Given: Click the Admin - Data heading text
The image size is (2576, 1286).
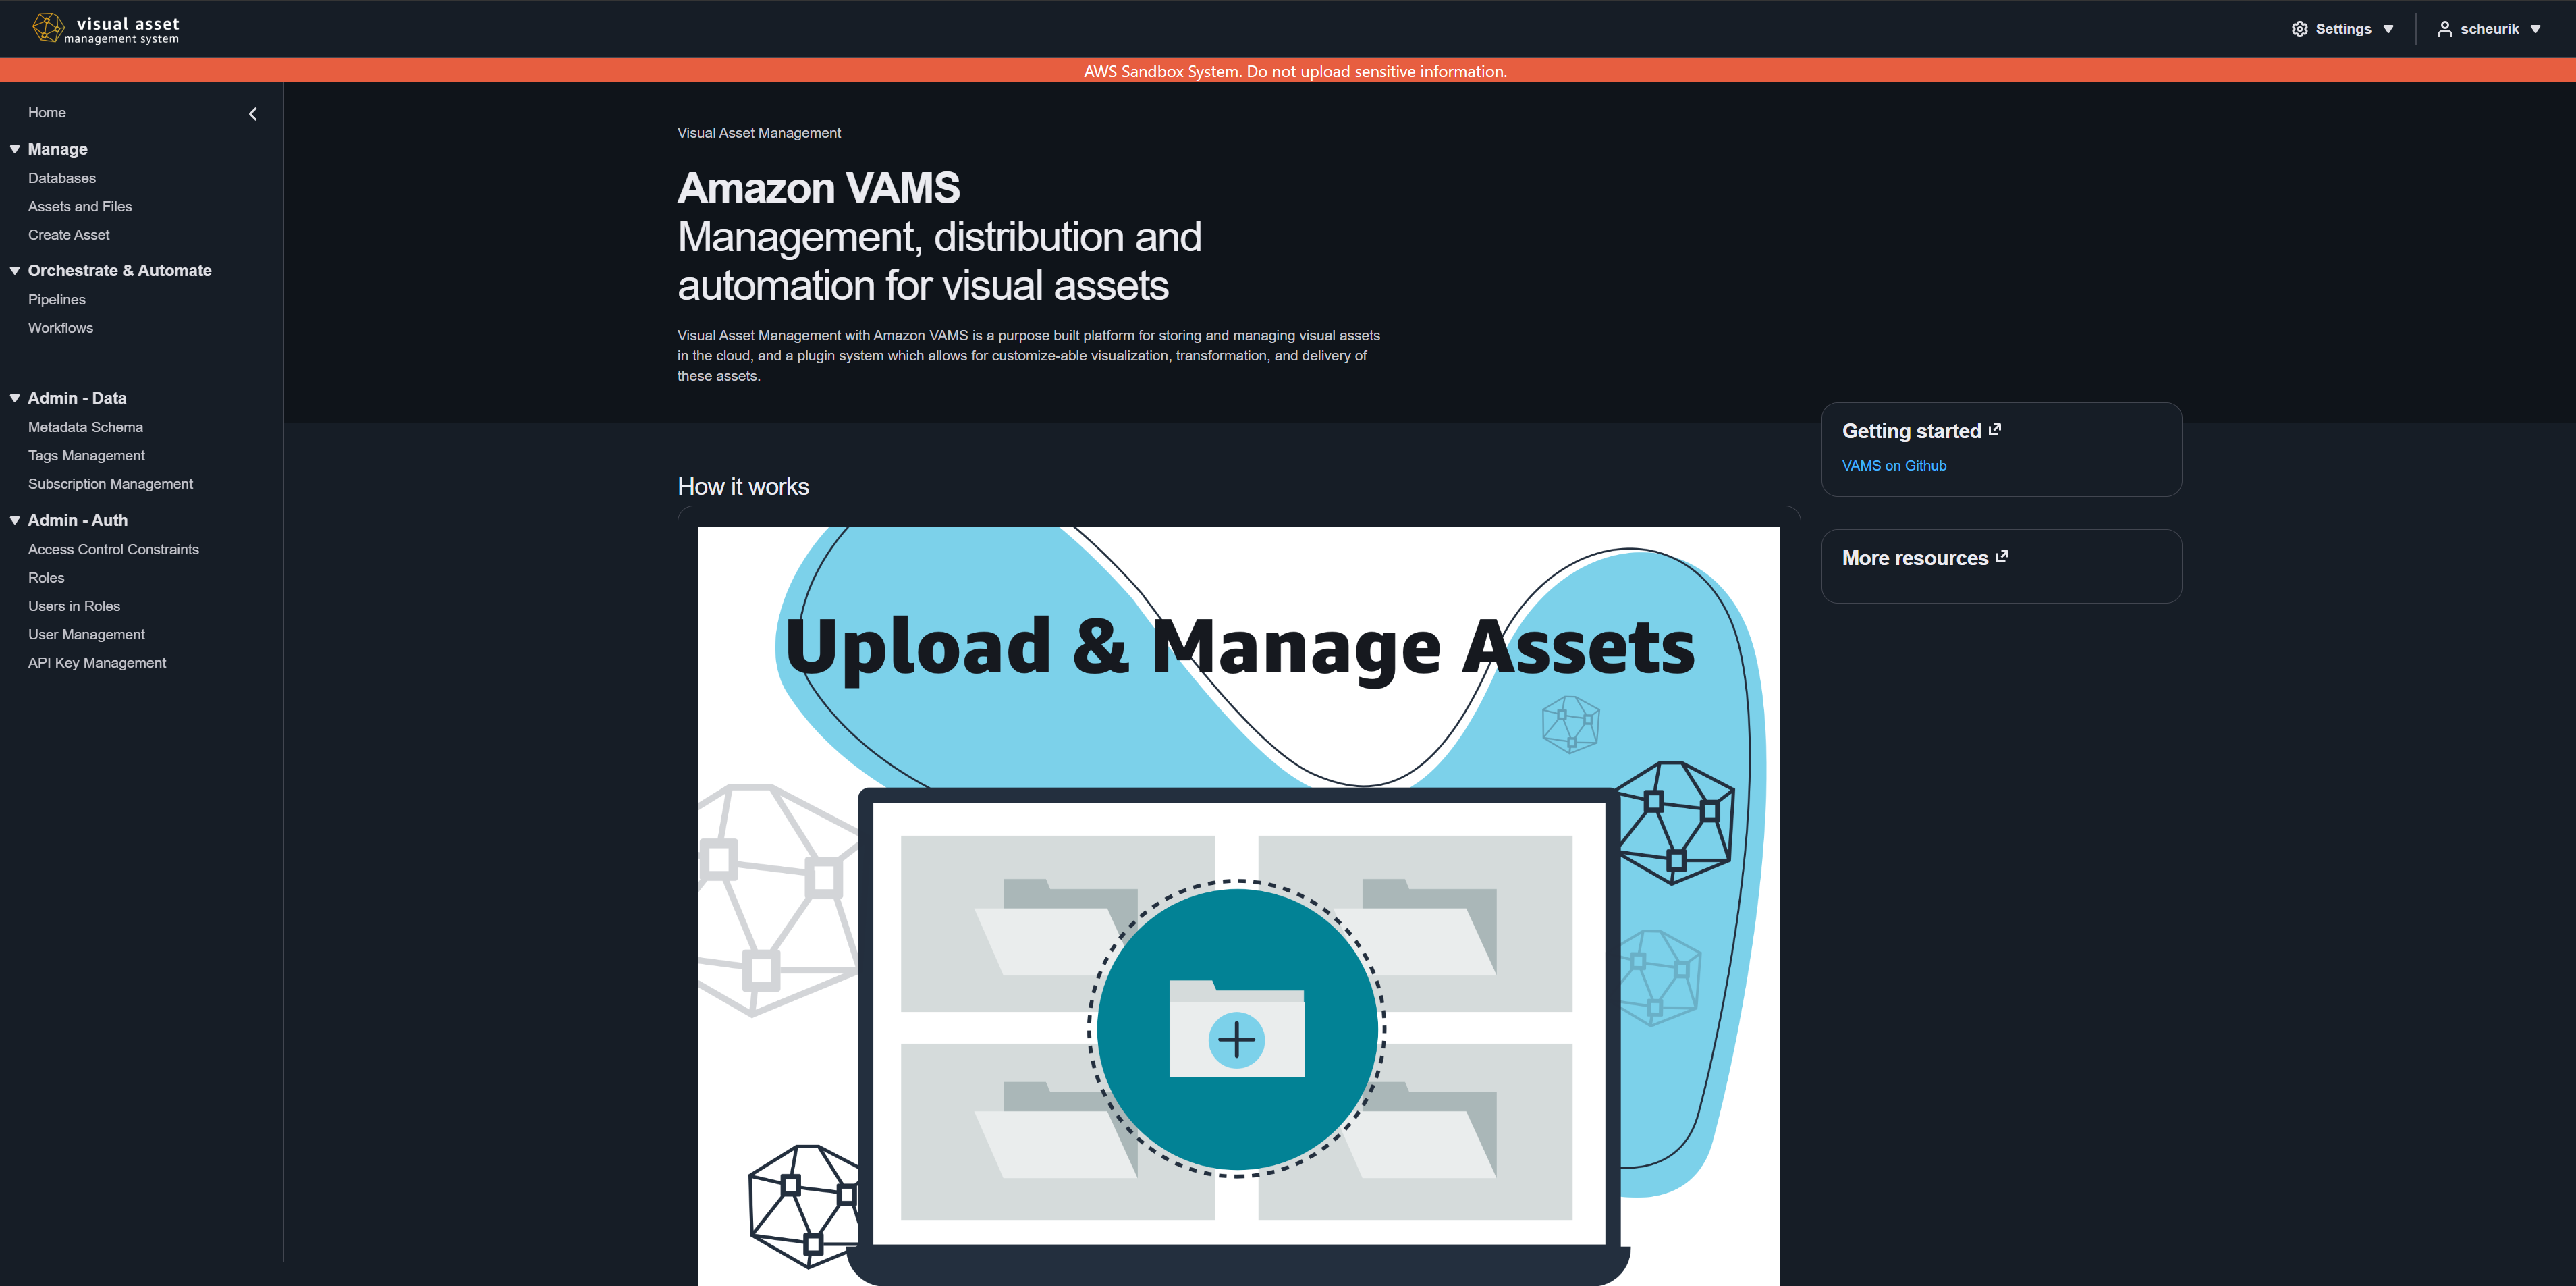Looking at the screenshot, I should [x=77, y=398].
